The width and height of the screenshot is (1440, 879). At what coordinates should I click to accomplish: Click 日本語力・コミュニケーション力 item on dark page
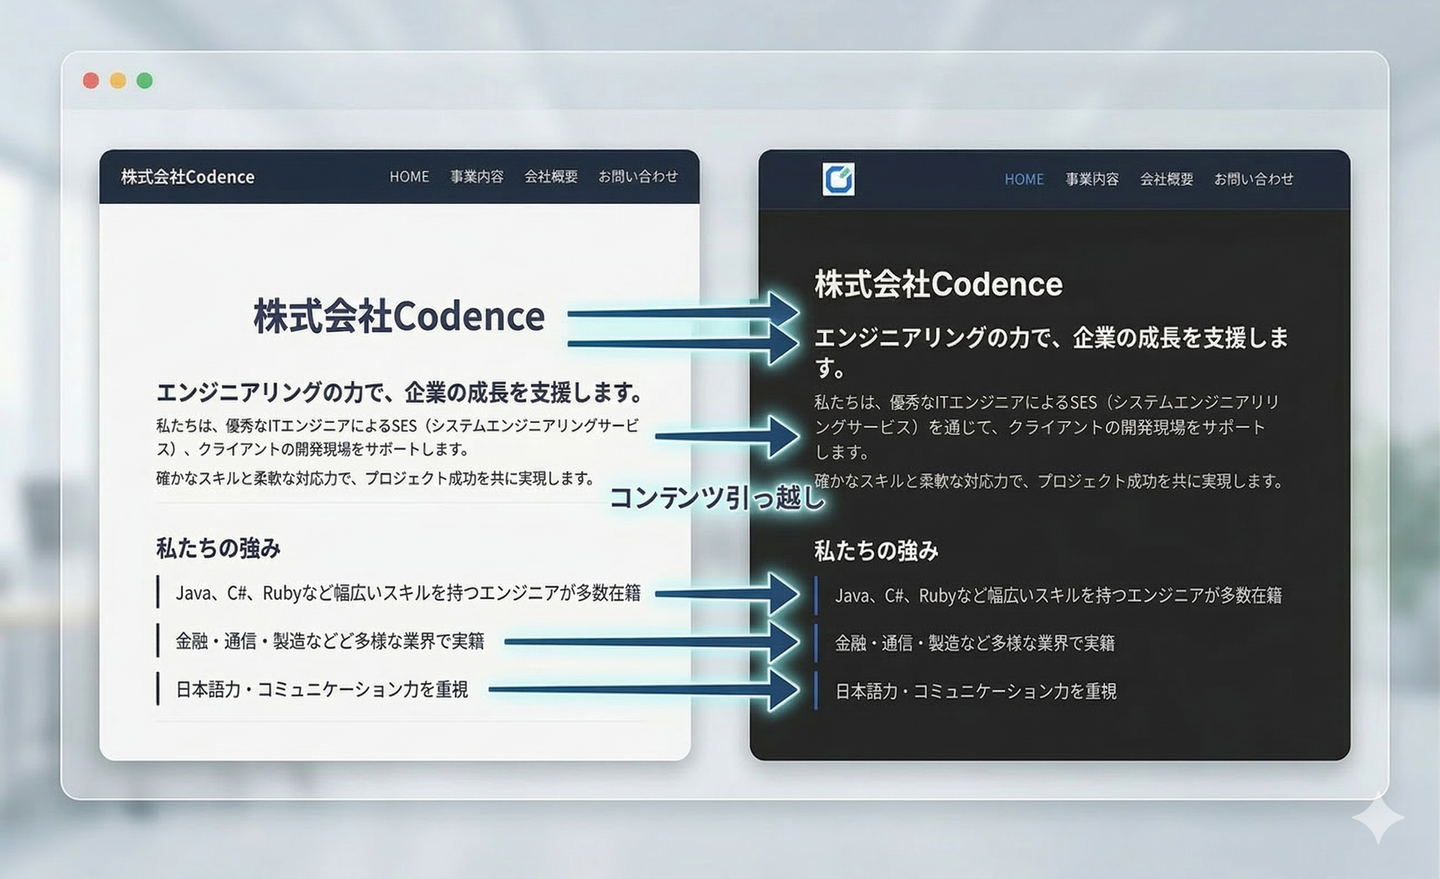click(x=976, y=691)
